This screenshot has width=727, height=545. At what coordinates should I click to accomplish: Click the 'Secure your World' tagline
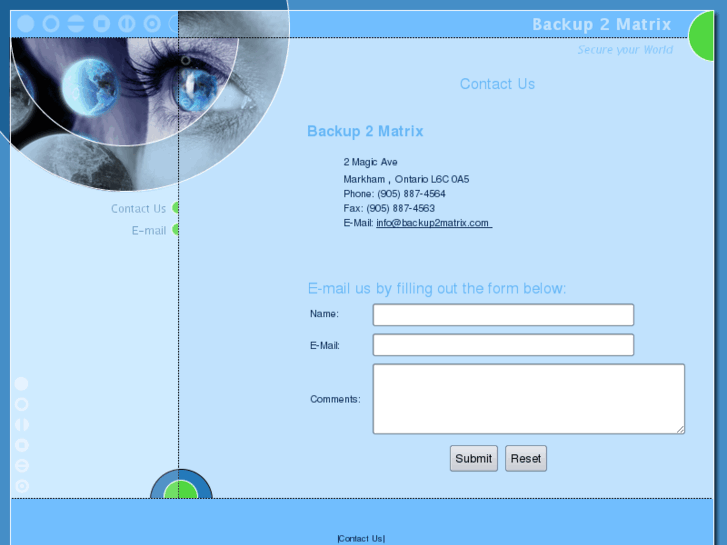click(x=625, y=50)
